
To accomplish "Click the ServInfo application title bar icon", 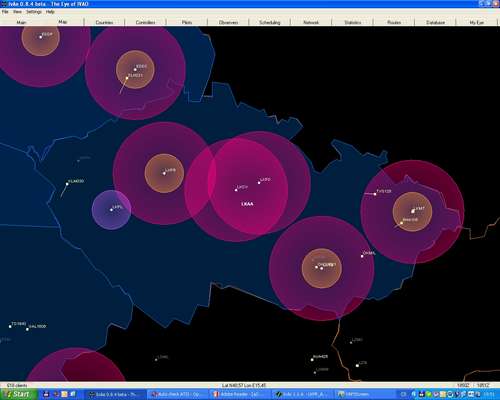I will pyautogui.click(x=4, y=4).
